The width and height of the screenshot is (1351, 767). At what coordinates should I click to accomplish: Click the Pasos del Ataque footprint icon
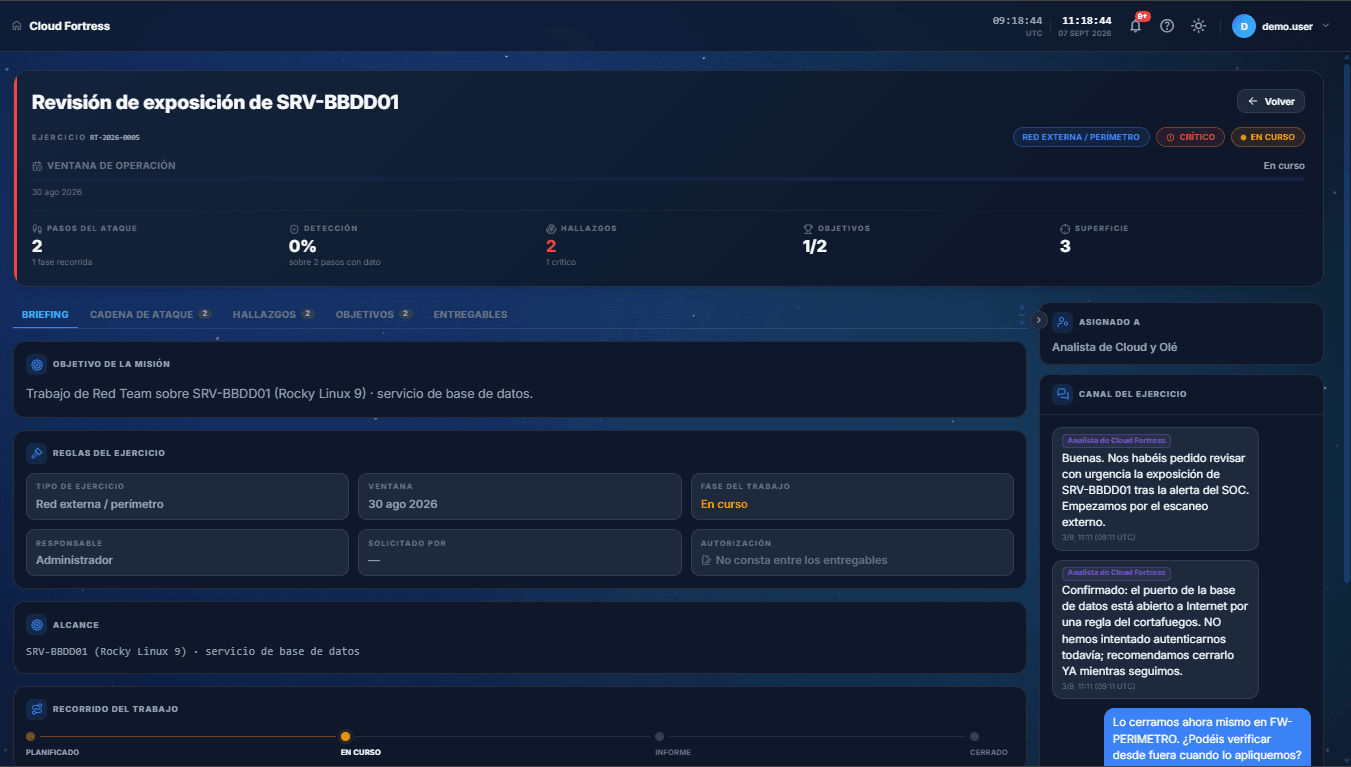[37, 228]
